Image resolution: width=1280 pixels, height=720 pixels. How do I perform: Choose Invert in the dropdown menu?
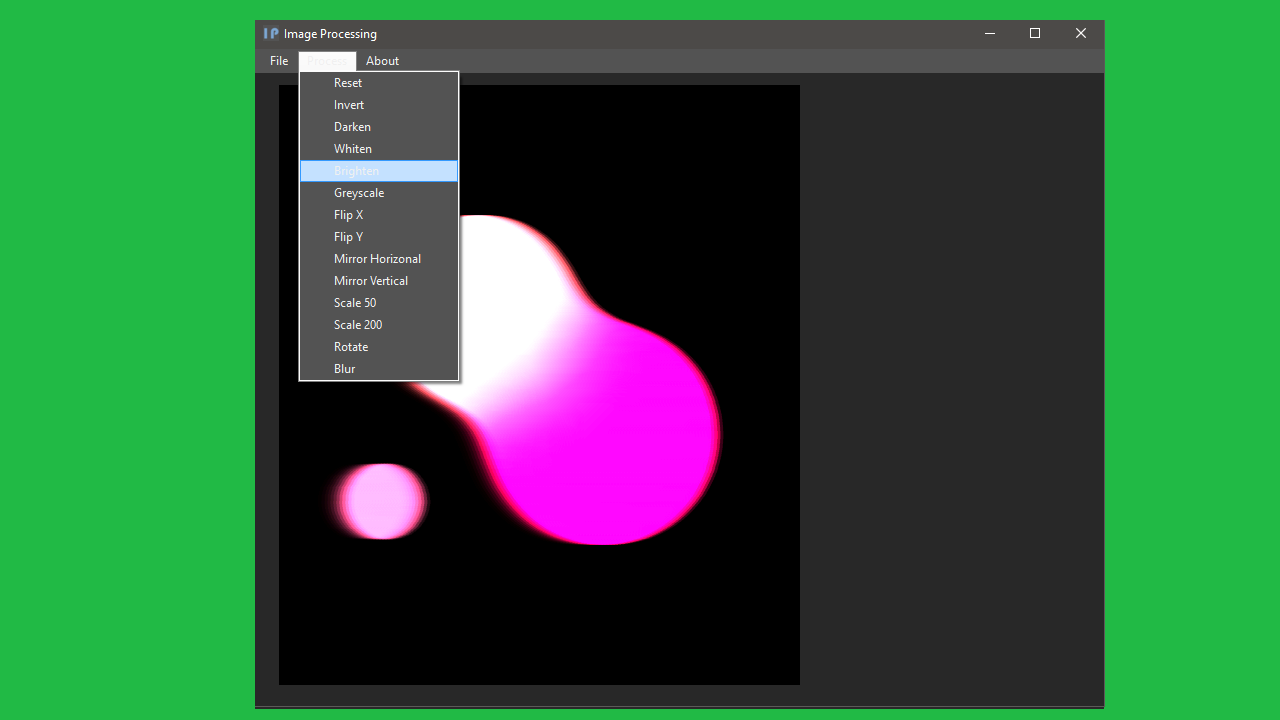379,105
